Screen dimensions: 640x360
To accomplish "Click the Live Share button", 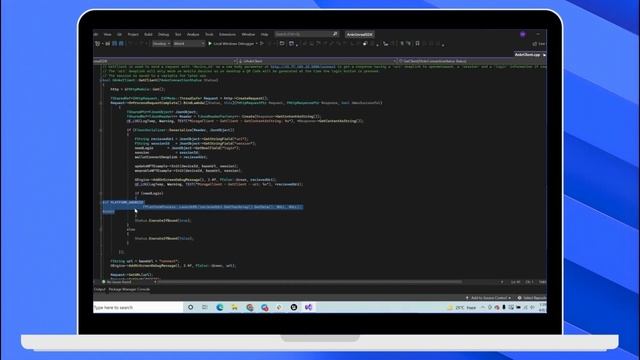I will [x=539, y=44].
